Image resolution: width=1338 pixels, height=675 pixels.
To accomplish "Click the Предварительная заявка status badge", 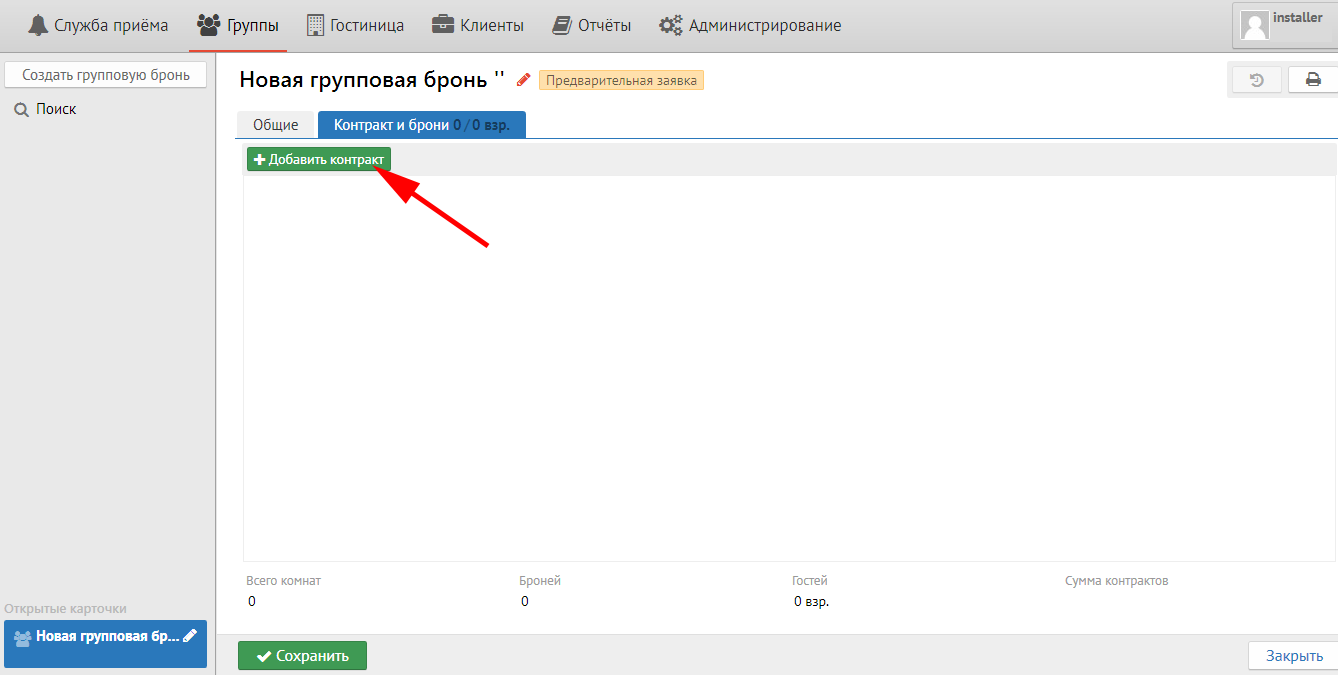I will pos(621,81).
